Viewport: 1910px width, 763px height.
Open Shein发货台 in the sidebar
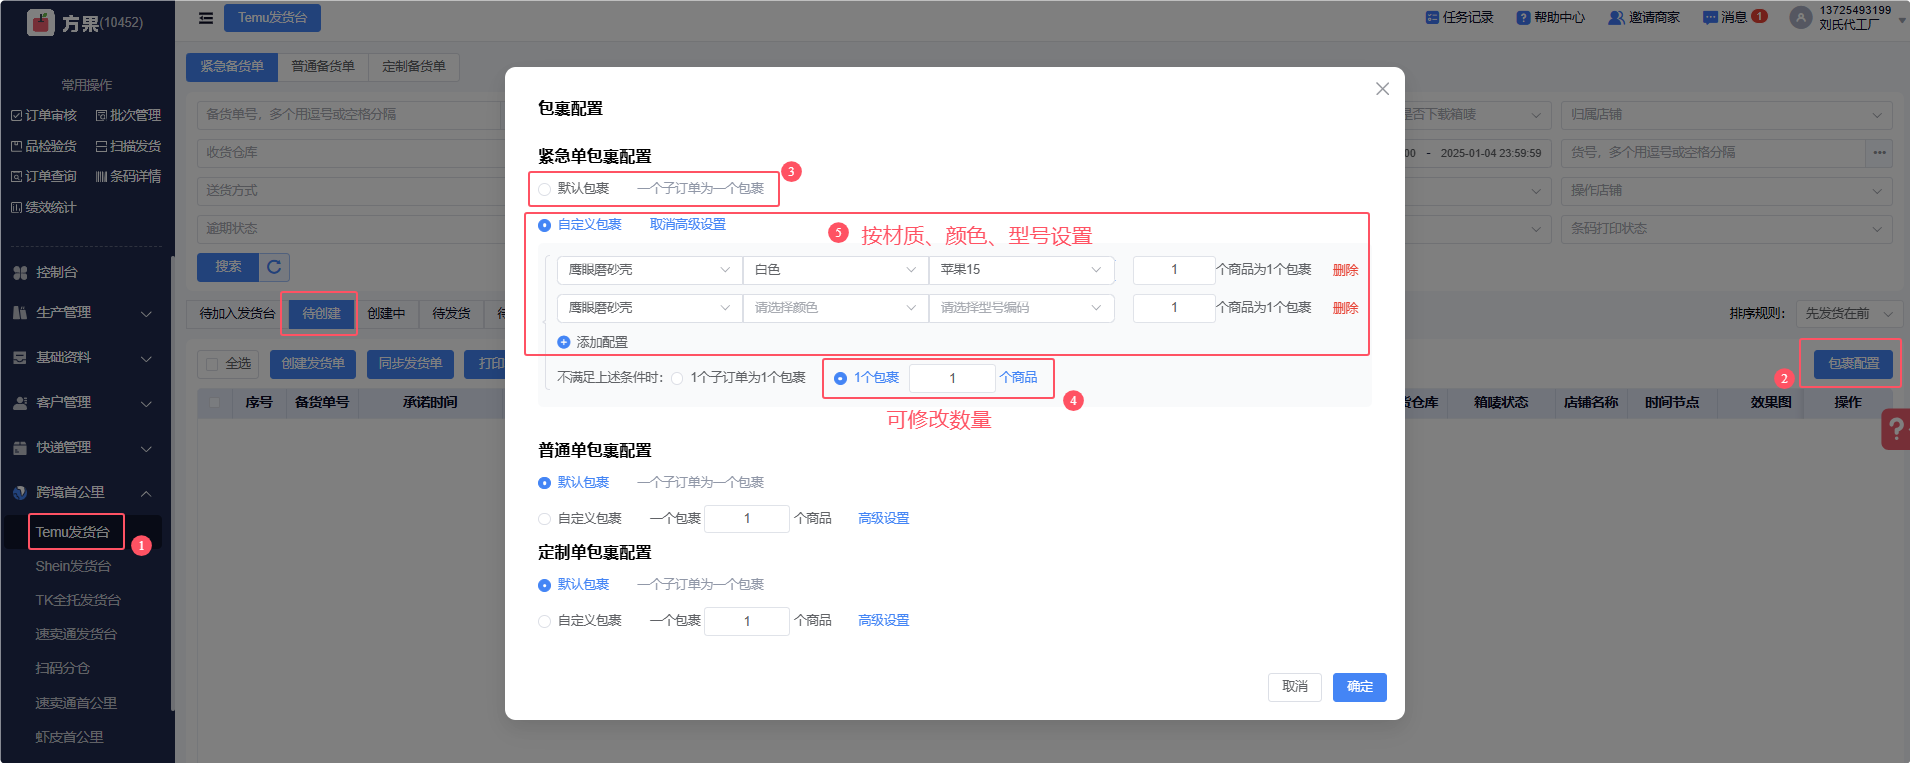[73, 566]
